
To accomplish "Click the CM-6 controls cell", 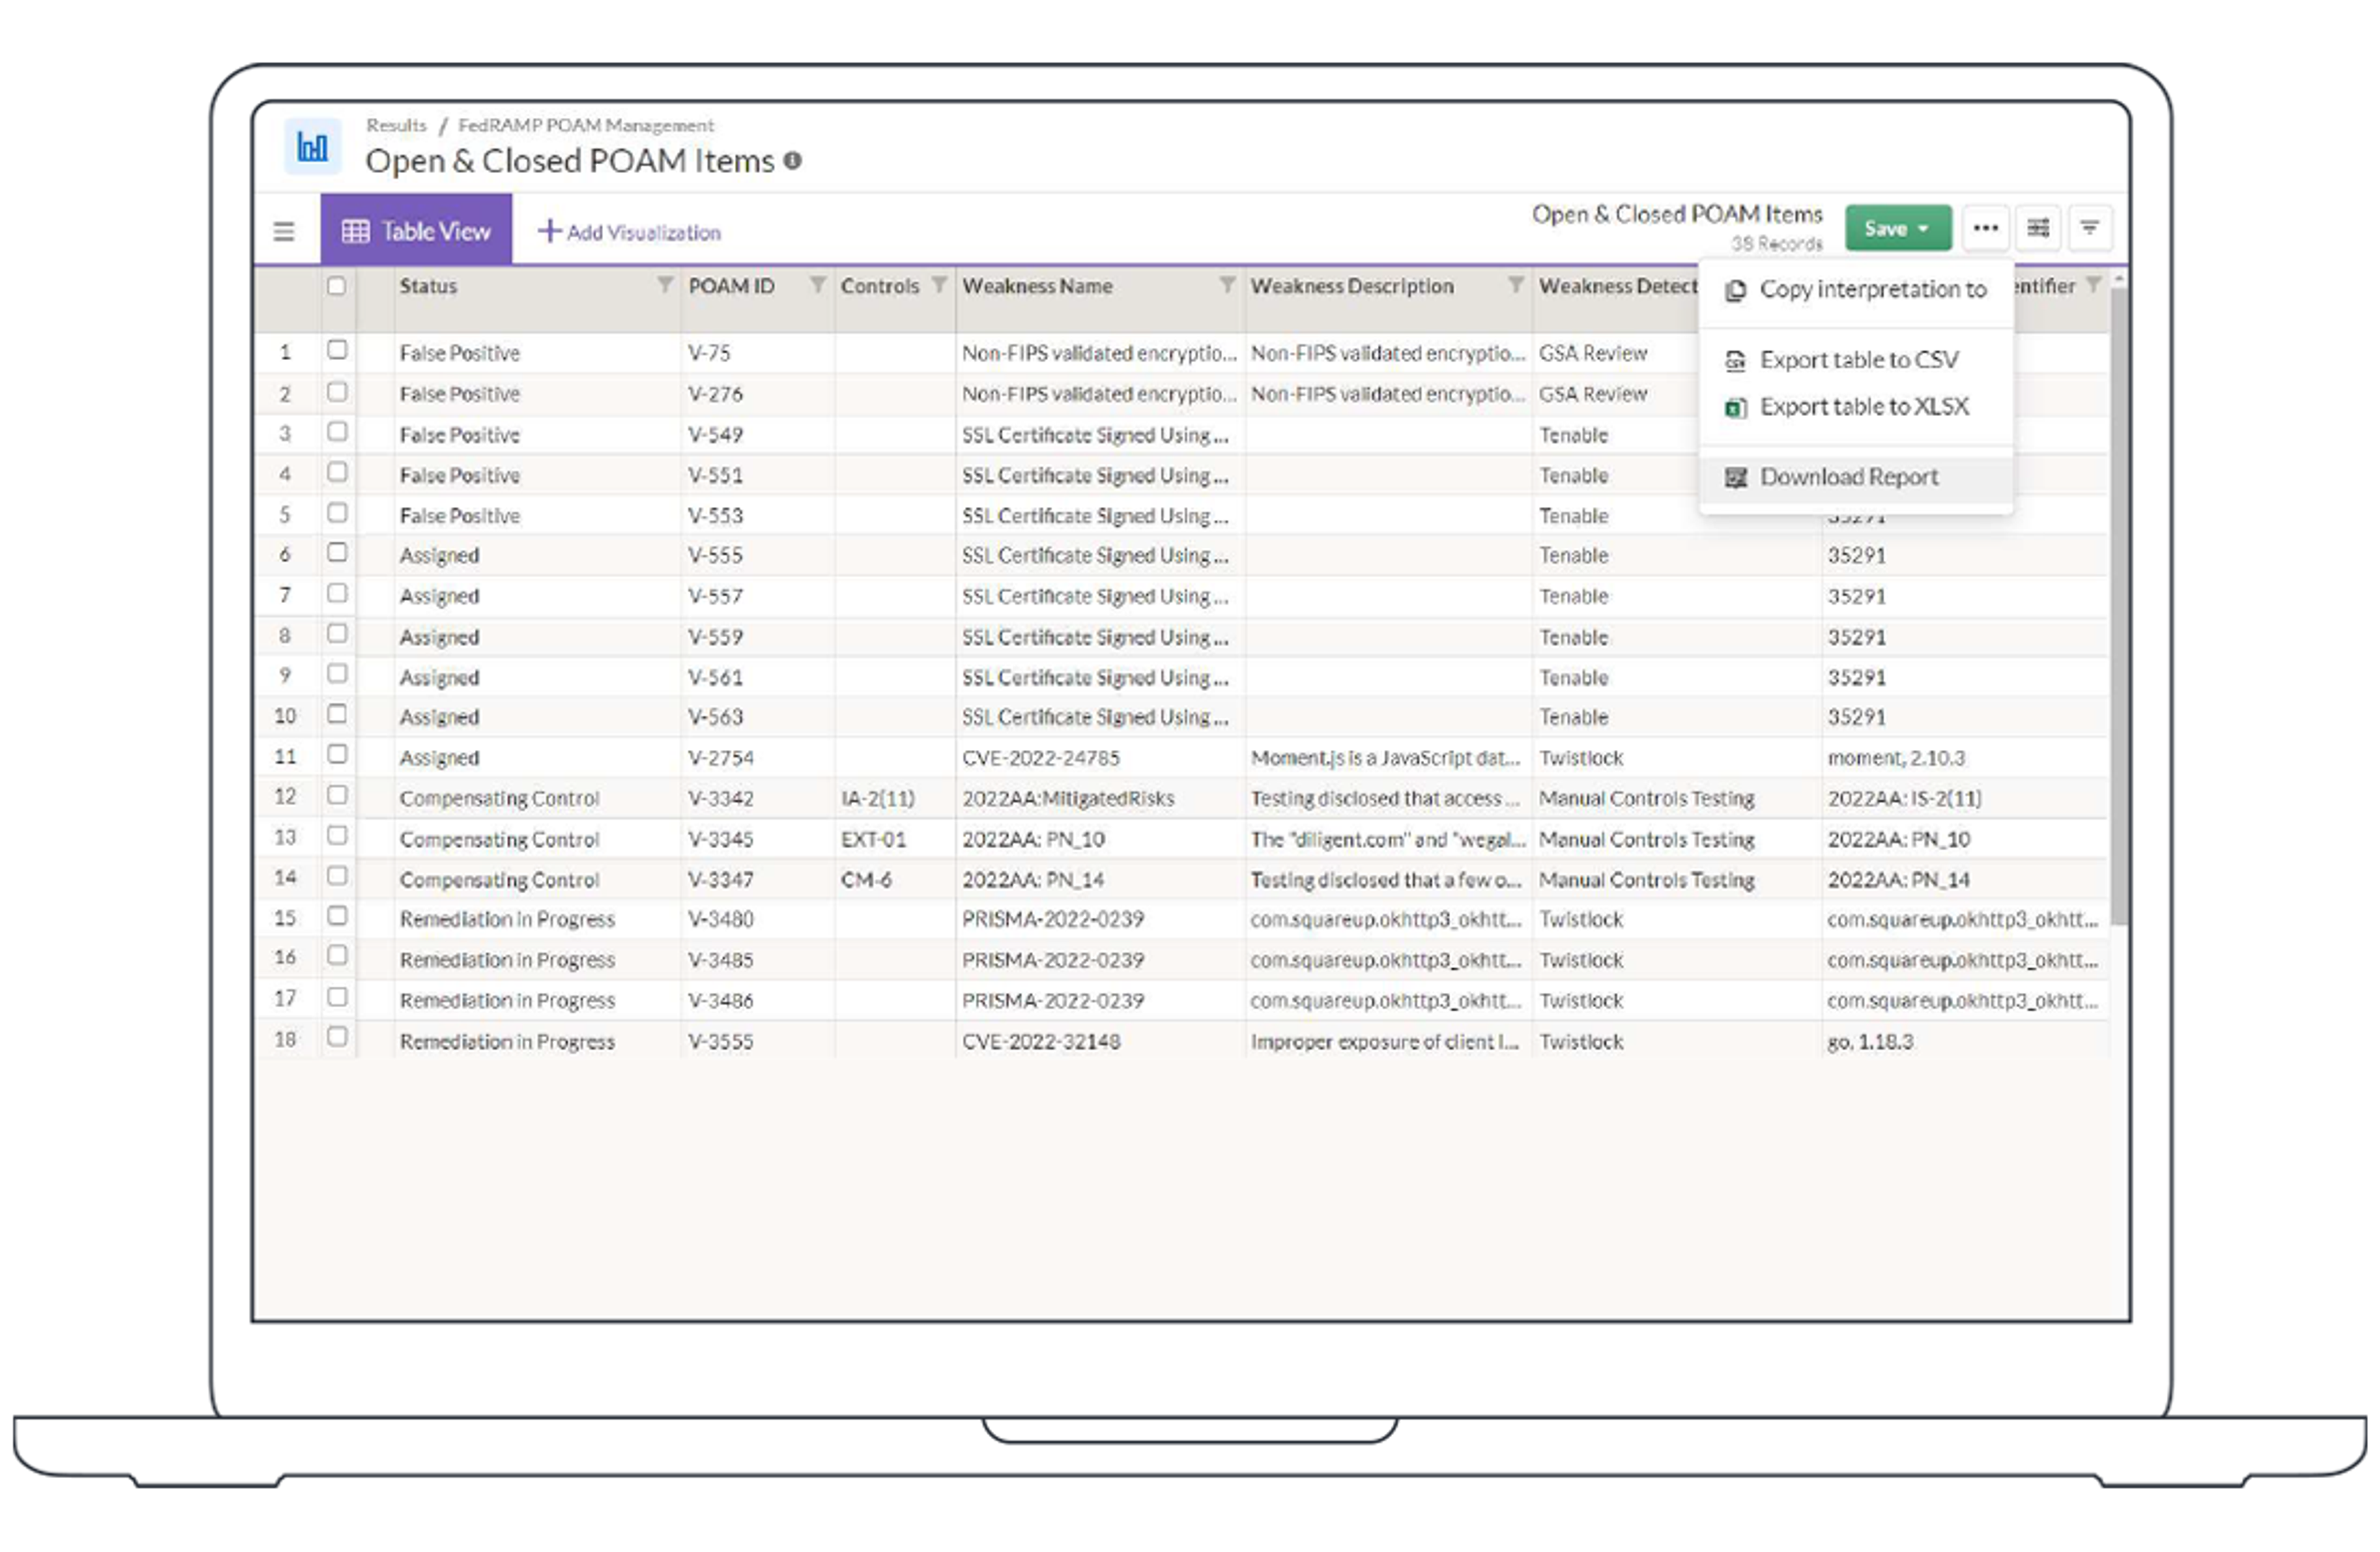I will [x=896, y=880].
